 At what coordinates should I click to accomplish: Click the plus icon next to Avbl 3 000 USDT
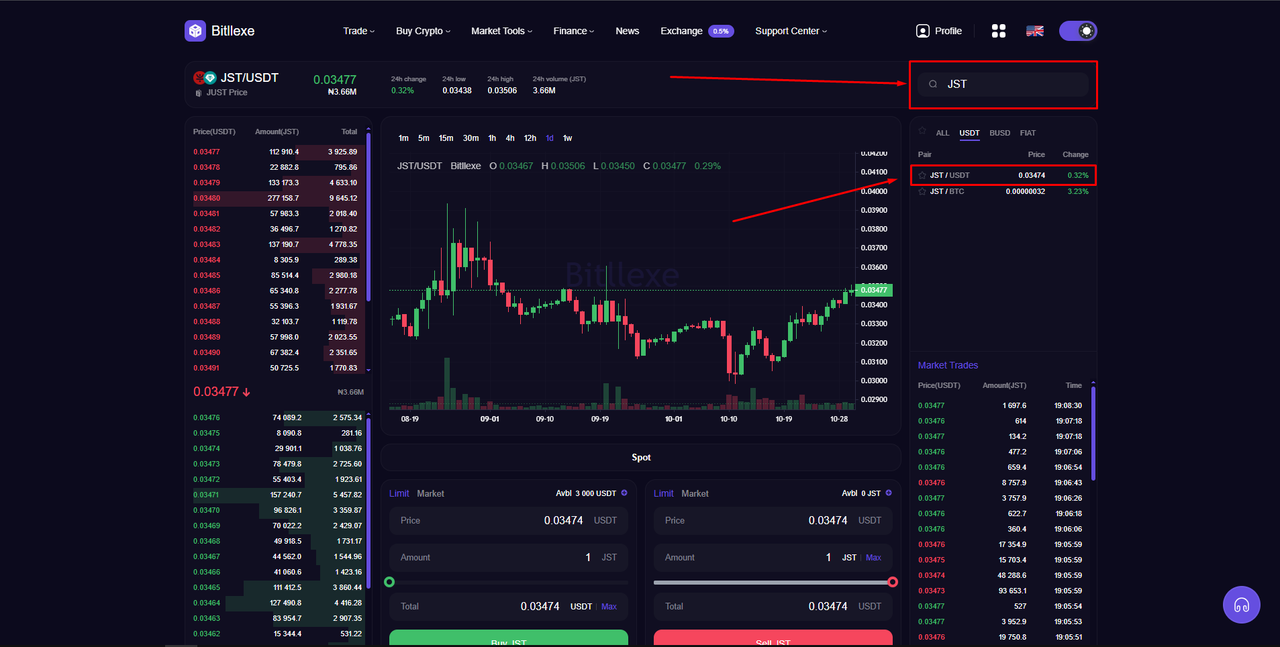(624, 493)
